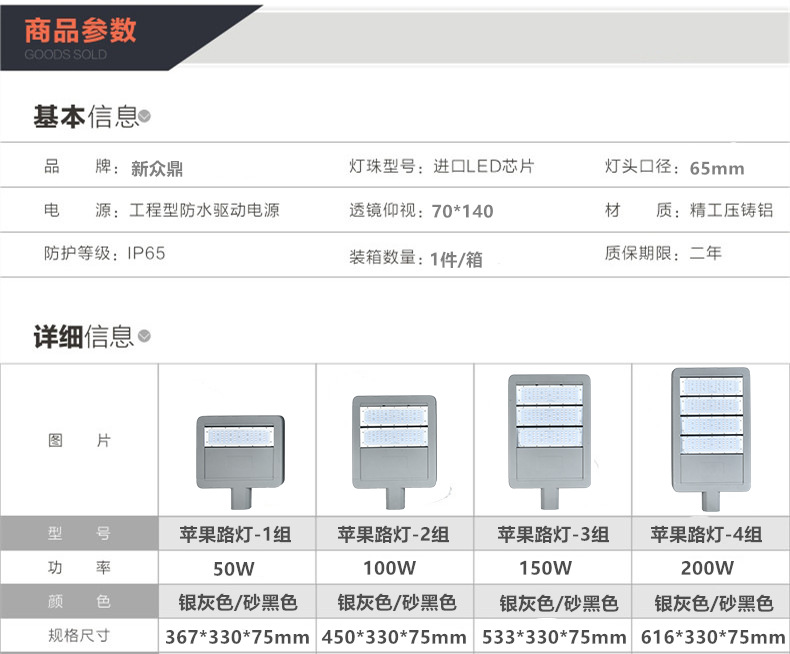Viewport: 790px width, 654px height.
Task: Select the 详细信息 section heading
Action: pos(84,336)
